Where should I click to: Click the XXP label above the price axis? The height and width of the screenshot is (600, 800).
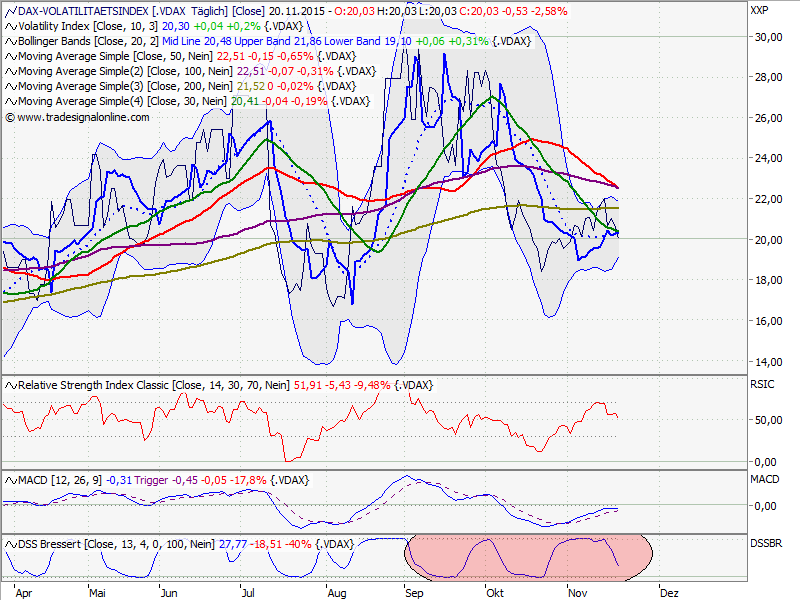[x=760, y=10]
